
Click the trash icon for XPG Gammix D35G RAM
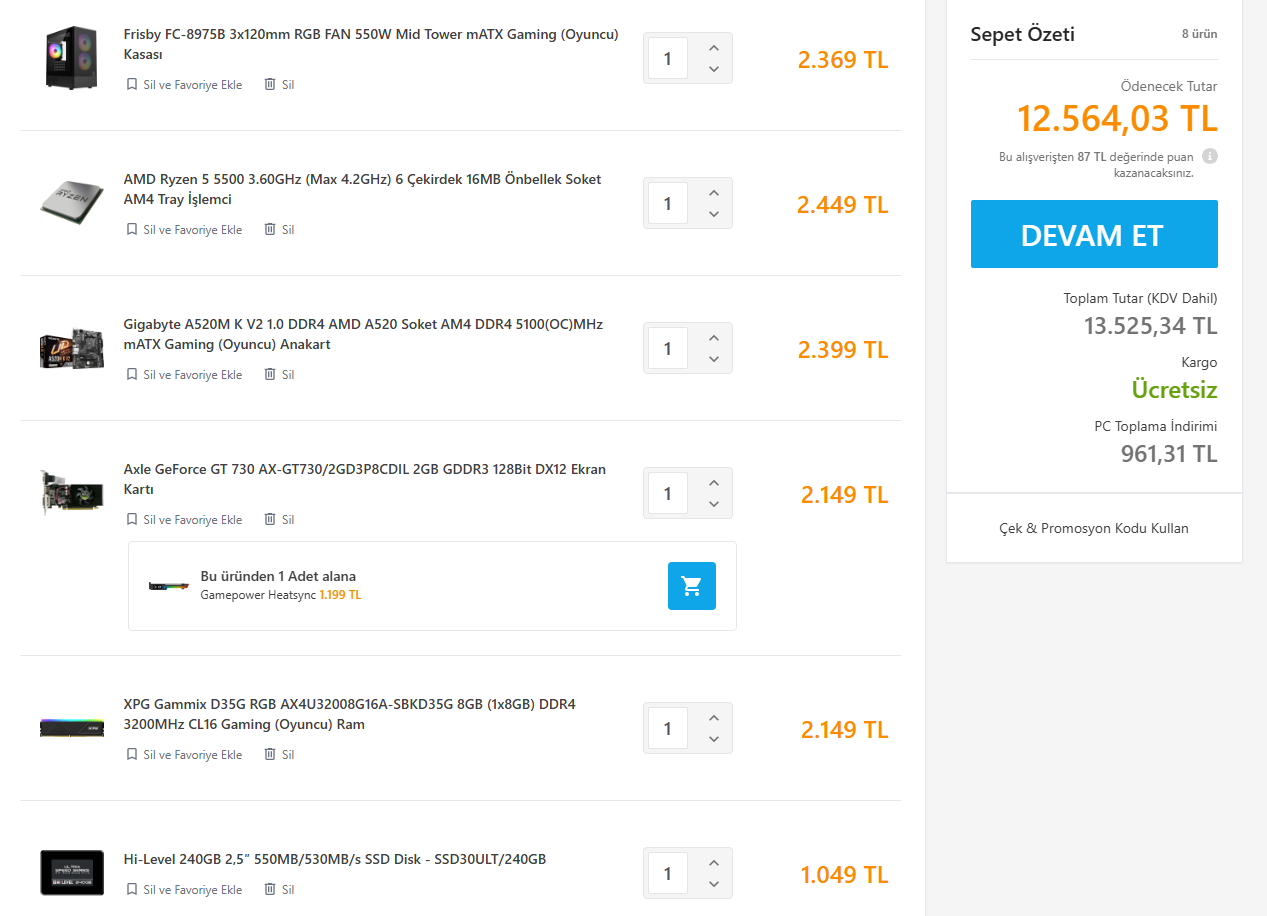pos(269,755)
